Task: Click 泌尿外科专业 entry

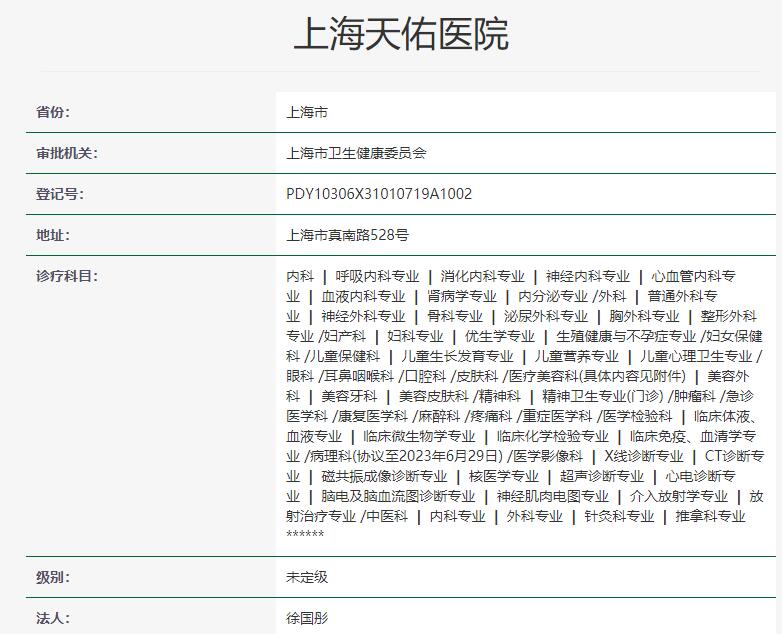Action: click(546, 316)
